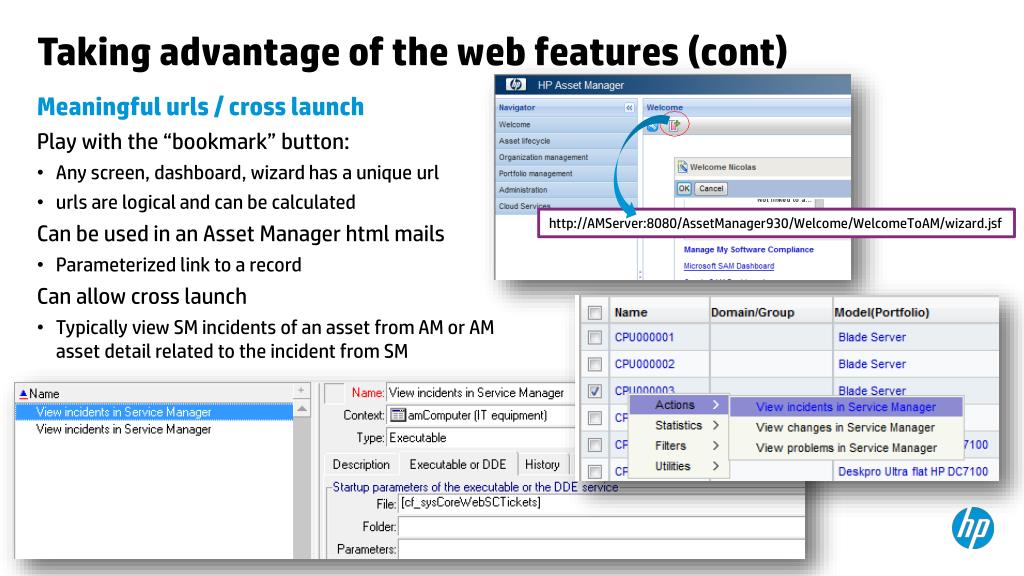Click the table icon before amComputer context
The width and height of the screenshot is (1024, 576).
point(398,415)
